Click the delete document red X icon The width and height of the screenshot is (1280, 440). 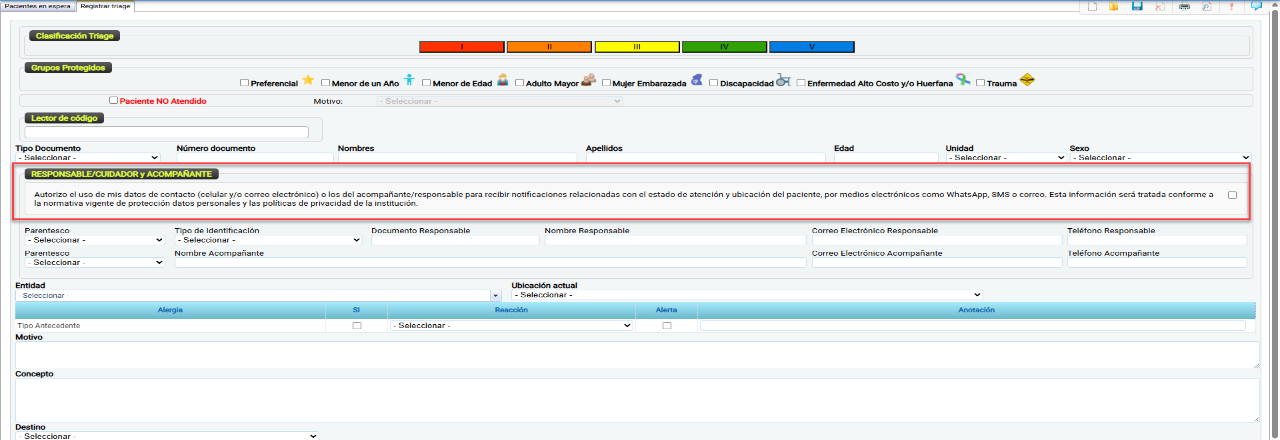(x=1160, y=6)
